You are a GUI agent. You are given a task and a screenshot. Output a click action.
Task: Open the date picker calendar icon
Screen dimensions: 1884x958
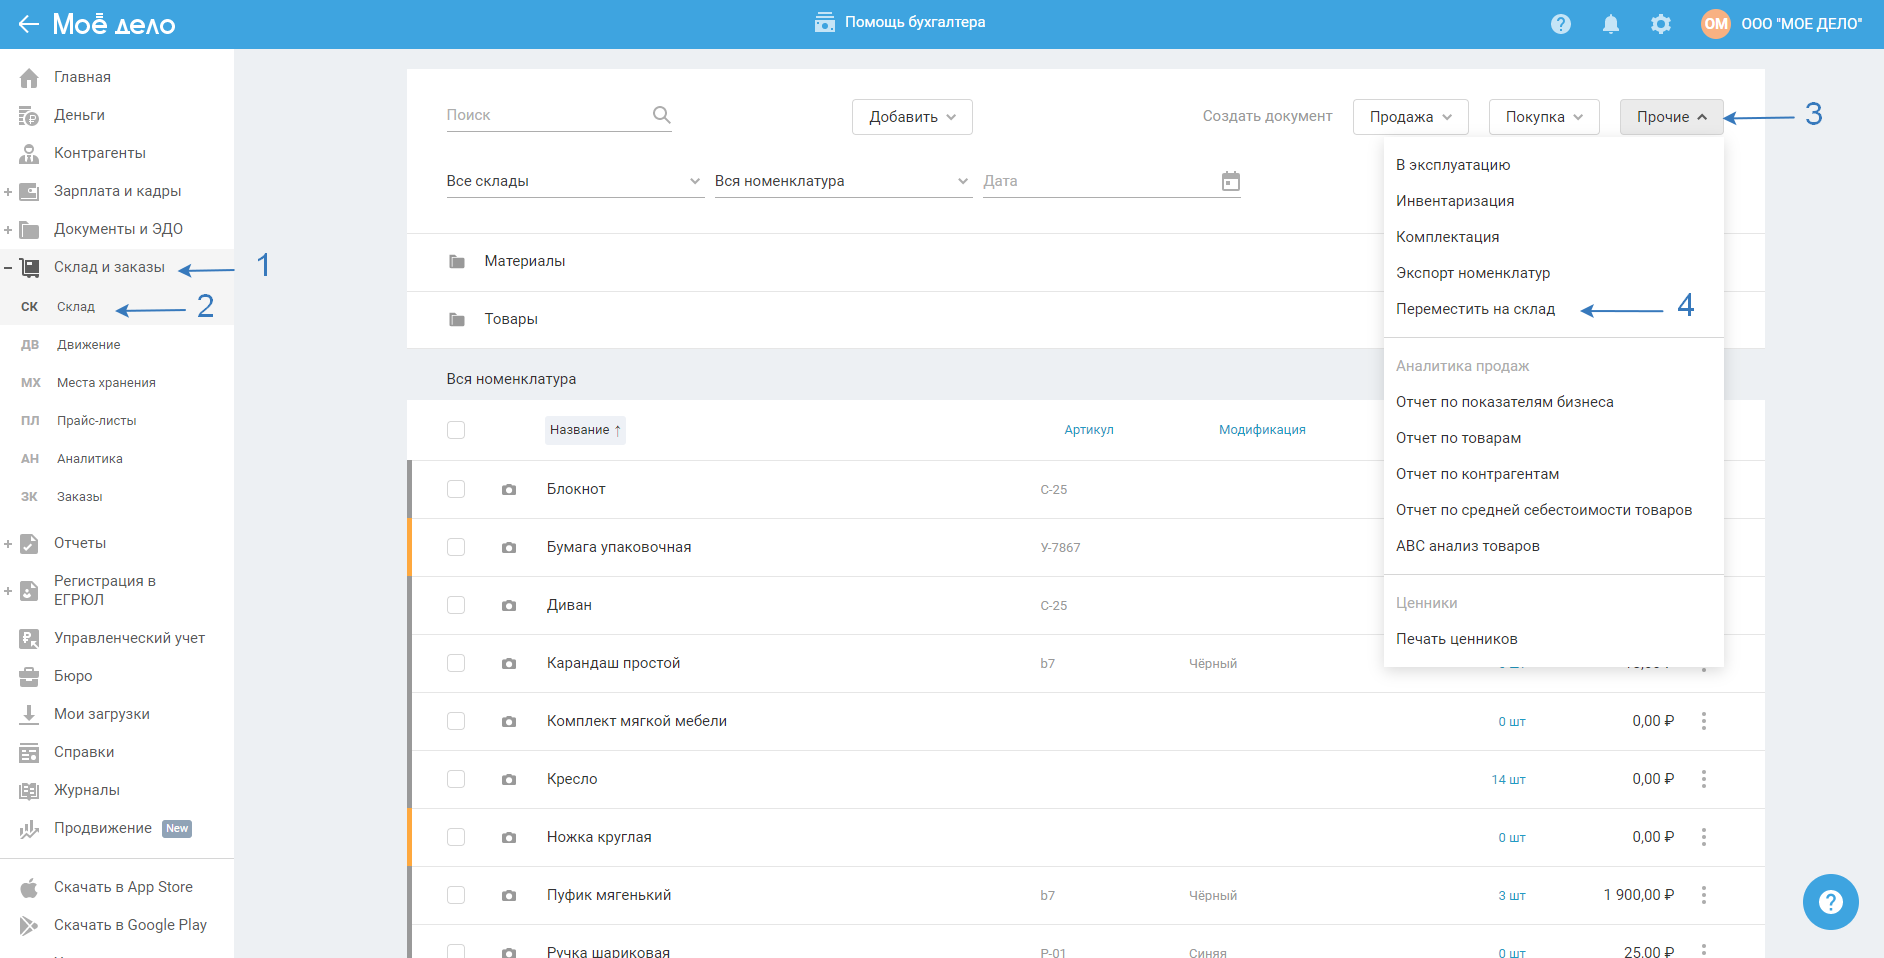tap(1230, 181)
